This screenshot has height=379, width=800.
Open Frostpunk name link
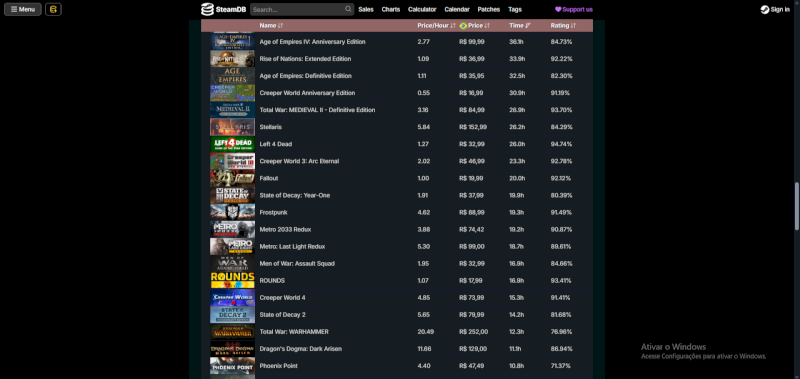pos(273,212)
